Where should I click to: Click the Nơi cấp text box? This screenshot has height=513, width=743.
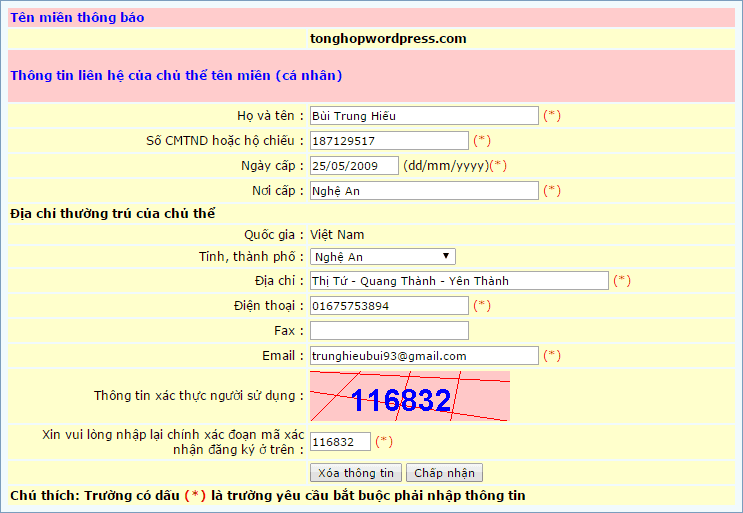tap(424, 191)
